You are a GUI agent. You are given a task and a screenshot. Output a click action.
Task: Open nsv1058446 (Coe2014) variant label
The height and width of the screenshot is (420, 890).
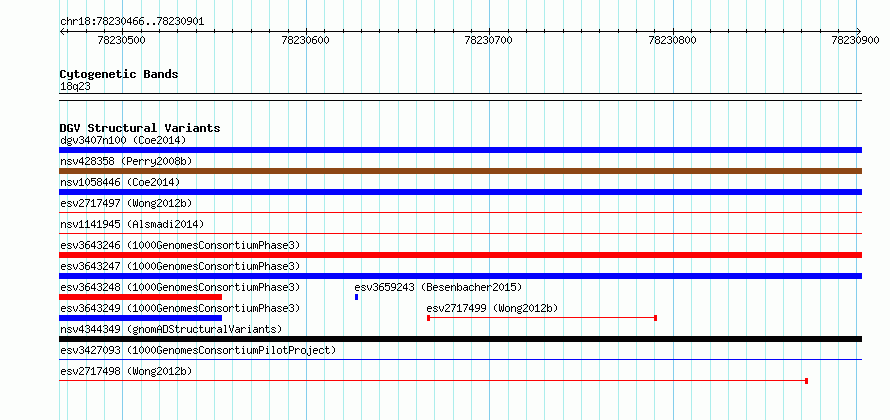pos(120,182)
